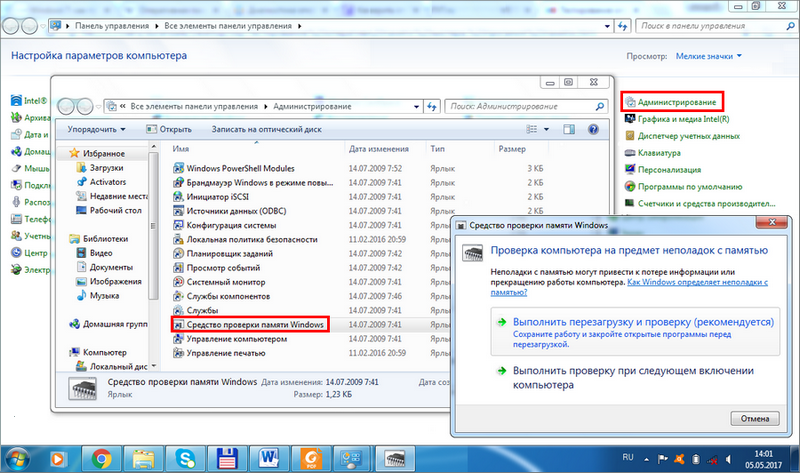Image resolution: width=800 pixels, height=473 pixels.
Task: Click the Системный монитор shortcut icon
Action: tap(178, 282)
